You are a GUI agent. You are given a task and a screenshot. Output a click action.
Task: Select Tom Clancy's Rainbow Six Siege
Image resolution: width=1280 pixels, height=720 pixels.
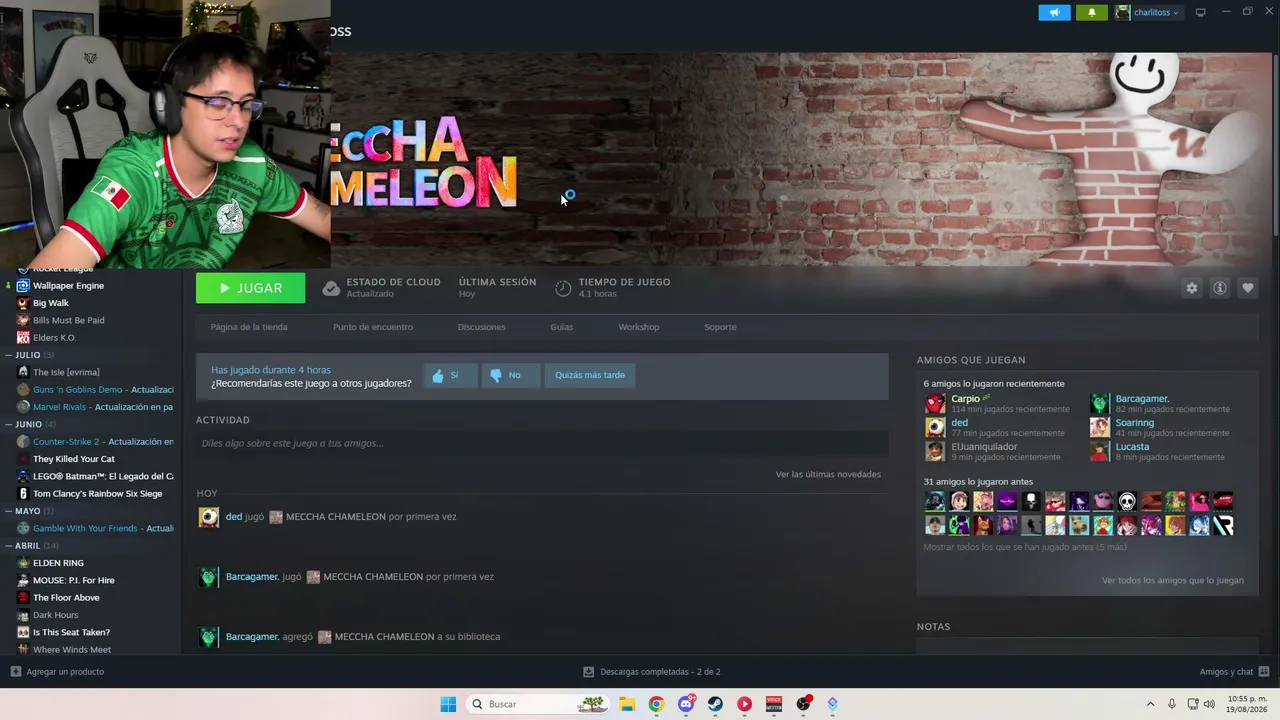point(97,494)
